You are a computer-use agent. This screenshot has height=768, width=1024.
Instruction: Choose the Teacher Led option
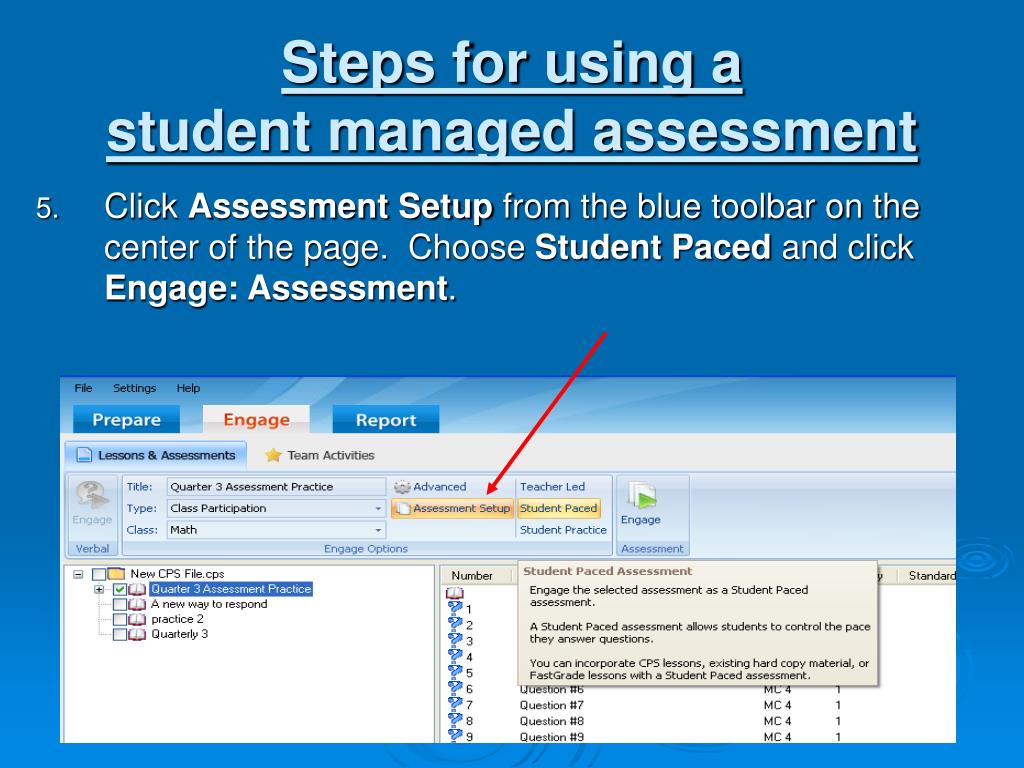click(x=552, y=487)
